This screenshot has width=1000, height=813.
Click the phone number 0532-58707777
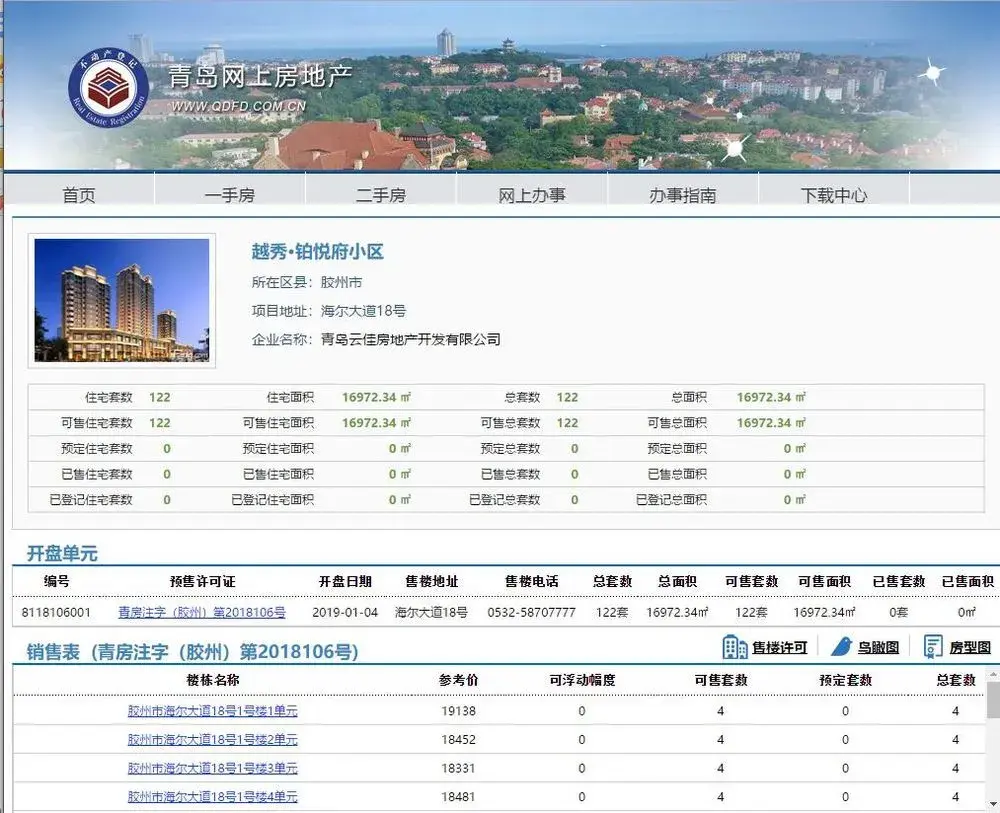click(531, 612)
